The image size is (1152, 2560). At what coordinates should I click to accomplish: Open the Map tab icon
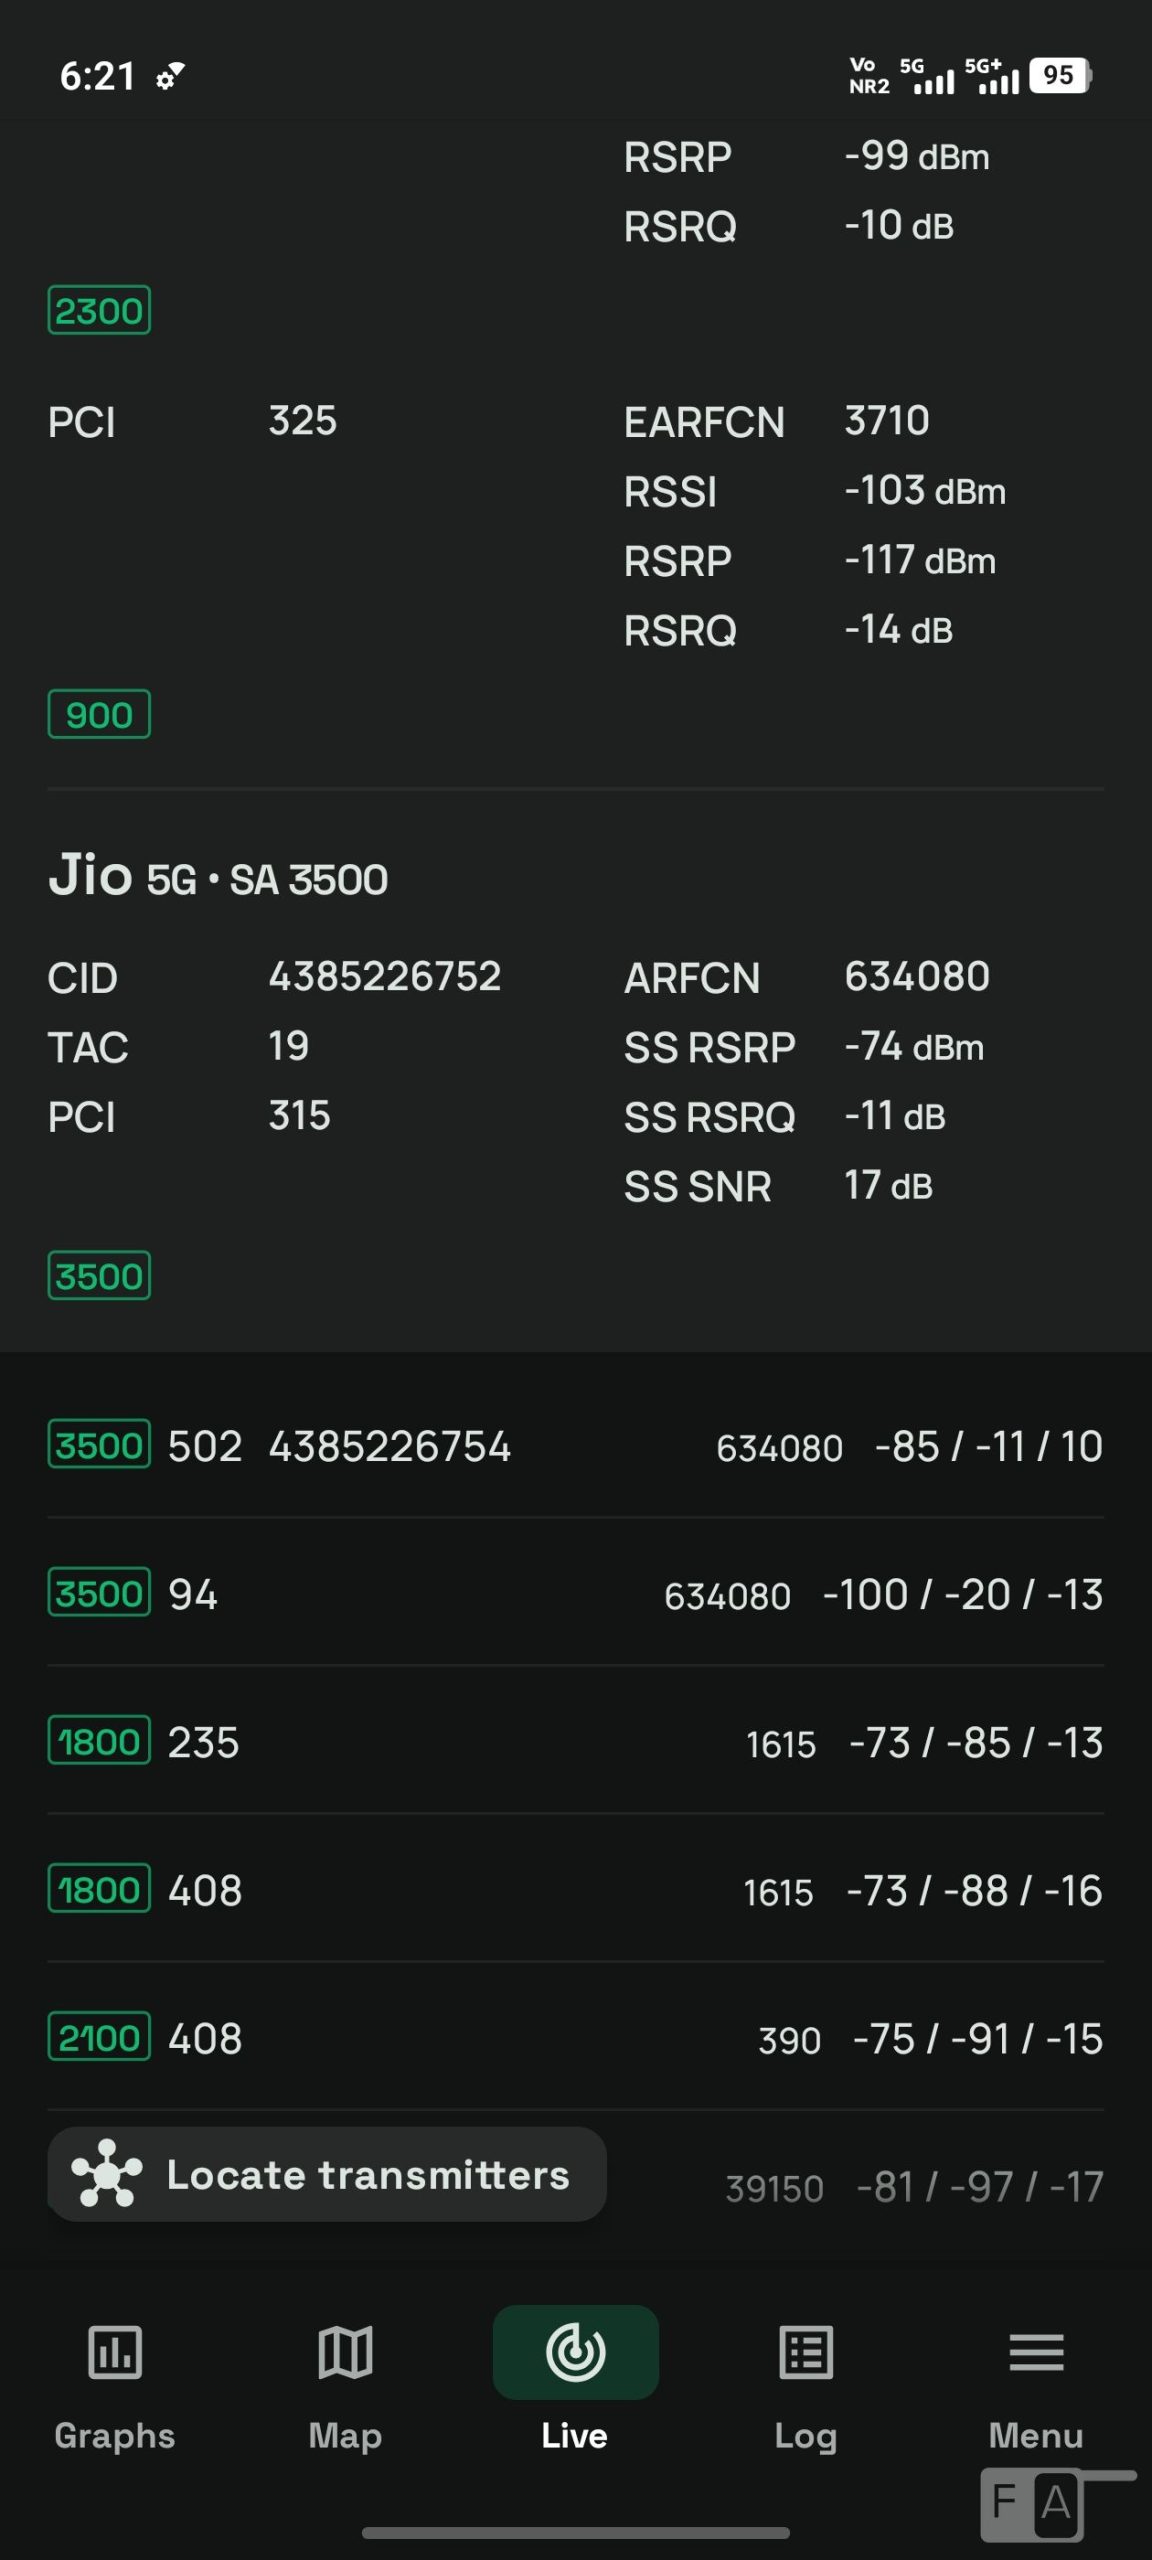click(x=345, y=2352)
